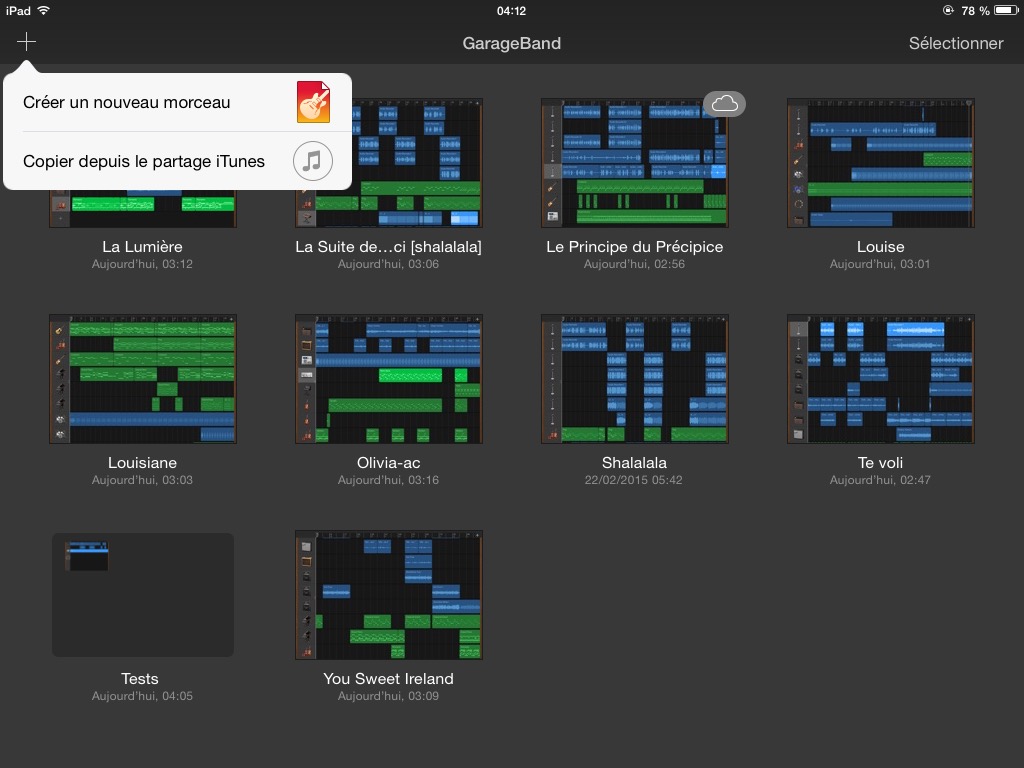Tap the GarageBand title in the navigation bar
The height and width of the screenshot is (768, 1024).
click(x=512, y=43)
